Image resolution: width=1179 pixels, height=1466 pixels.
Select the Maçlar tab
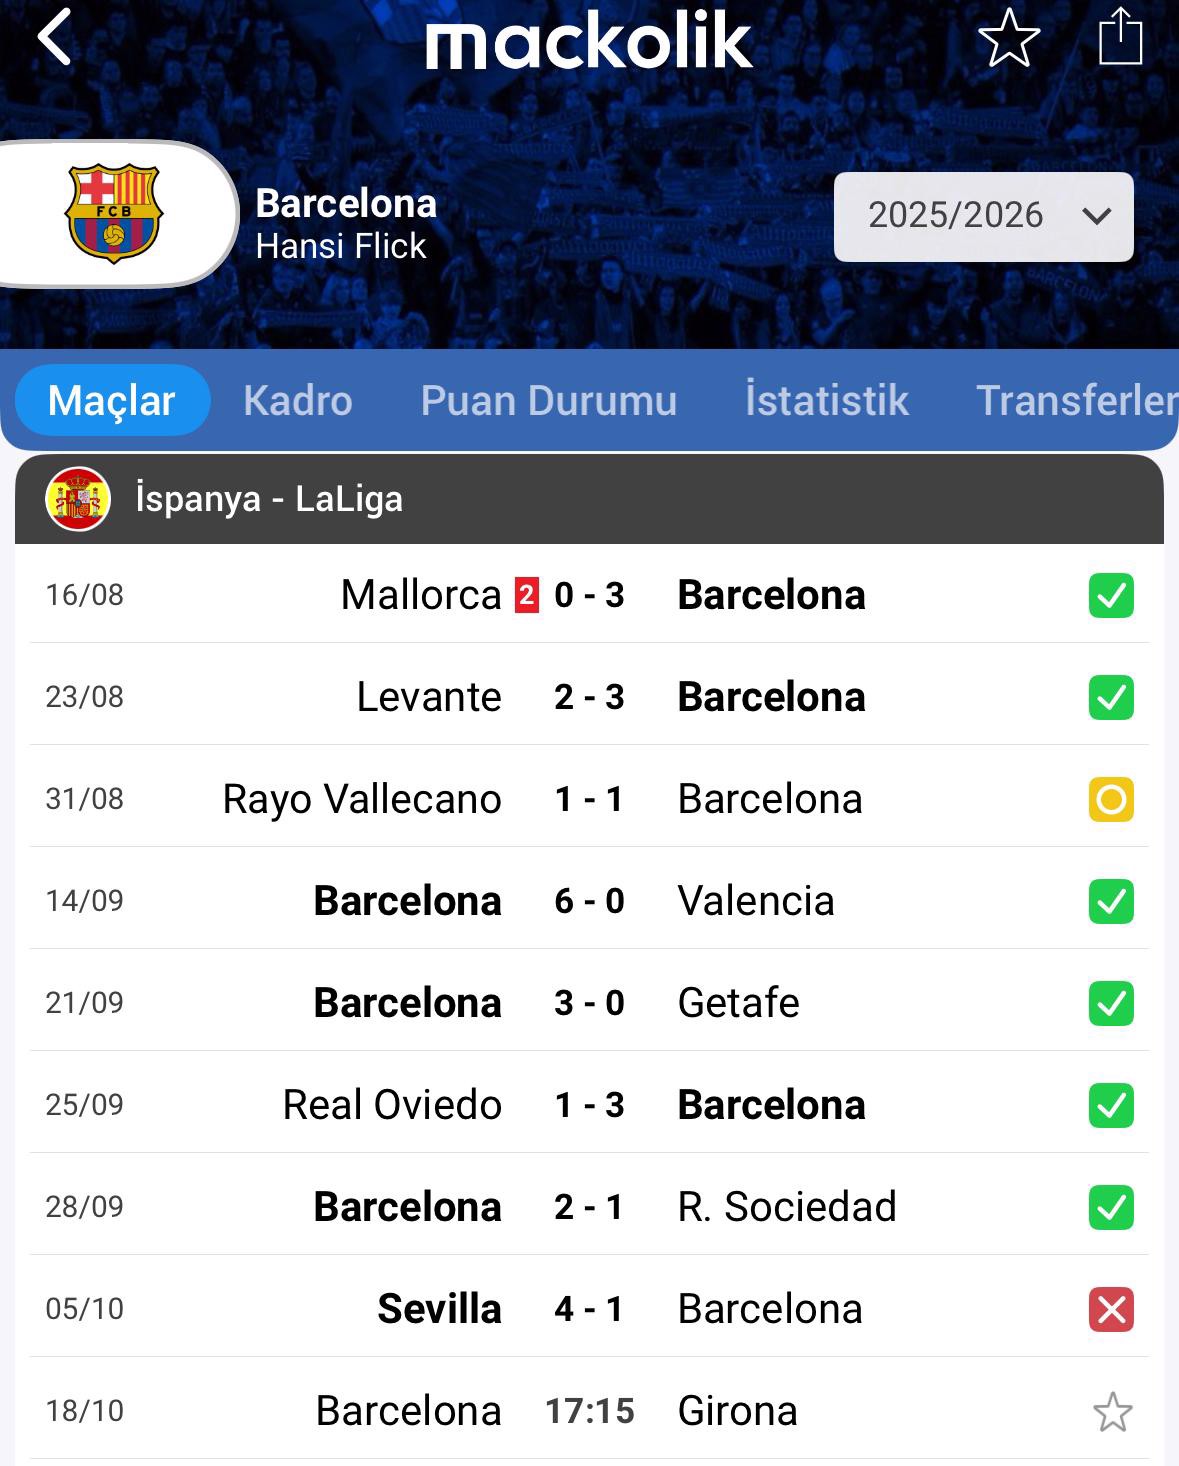(x=112, y=401)
